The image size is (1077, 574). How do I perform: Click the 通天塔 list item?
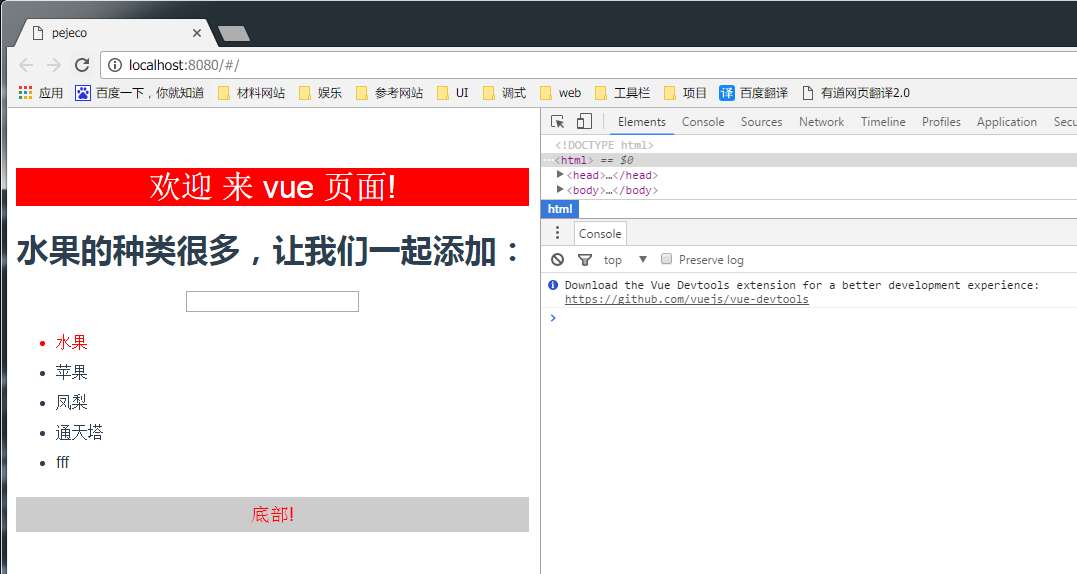coord(79,433)
